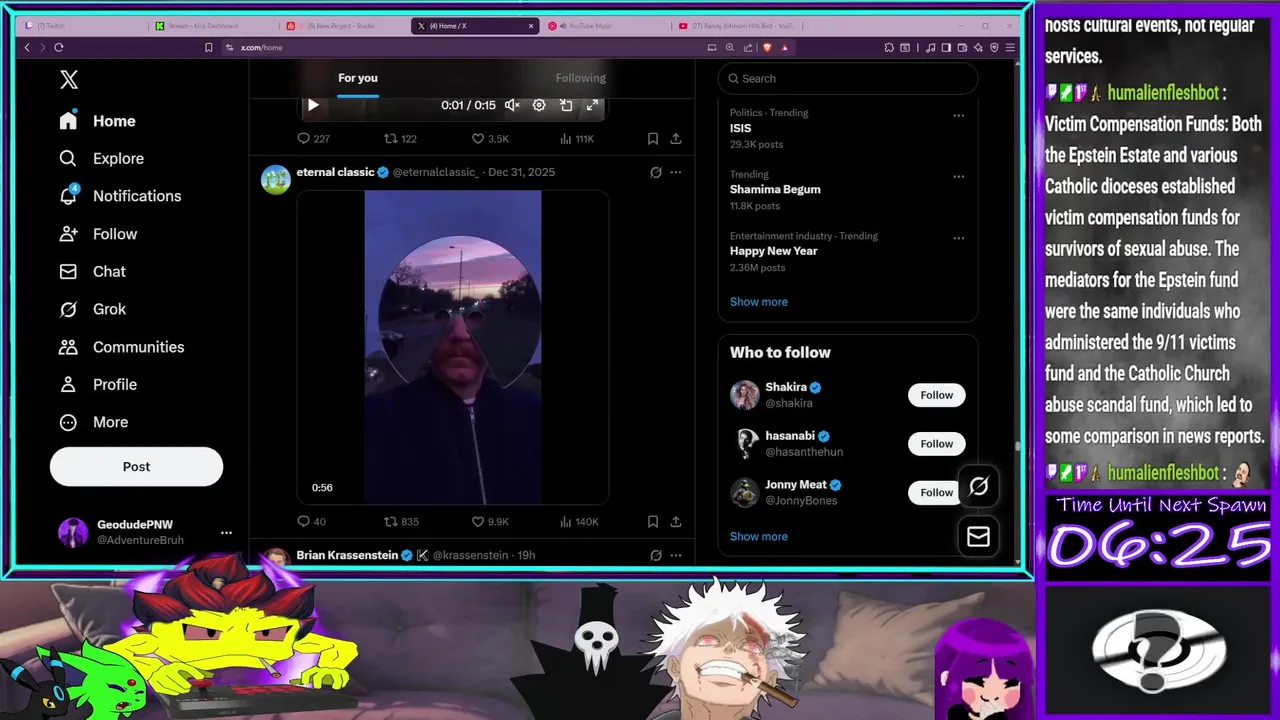Image resolution: width=1280 pixels, height=720 pixels.
Task: View analytics on the 111K views post
Action: pyautogui.click(x=577, y=139)
